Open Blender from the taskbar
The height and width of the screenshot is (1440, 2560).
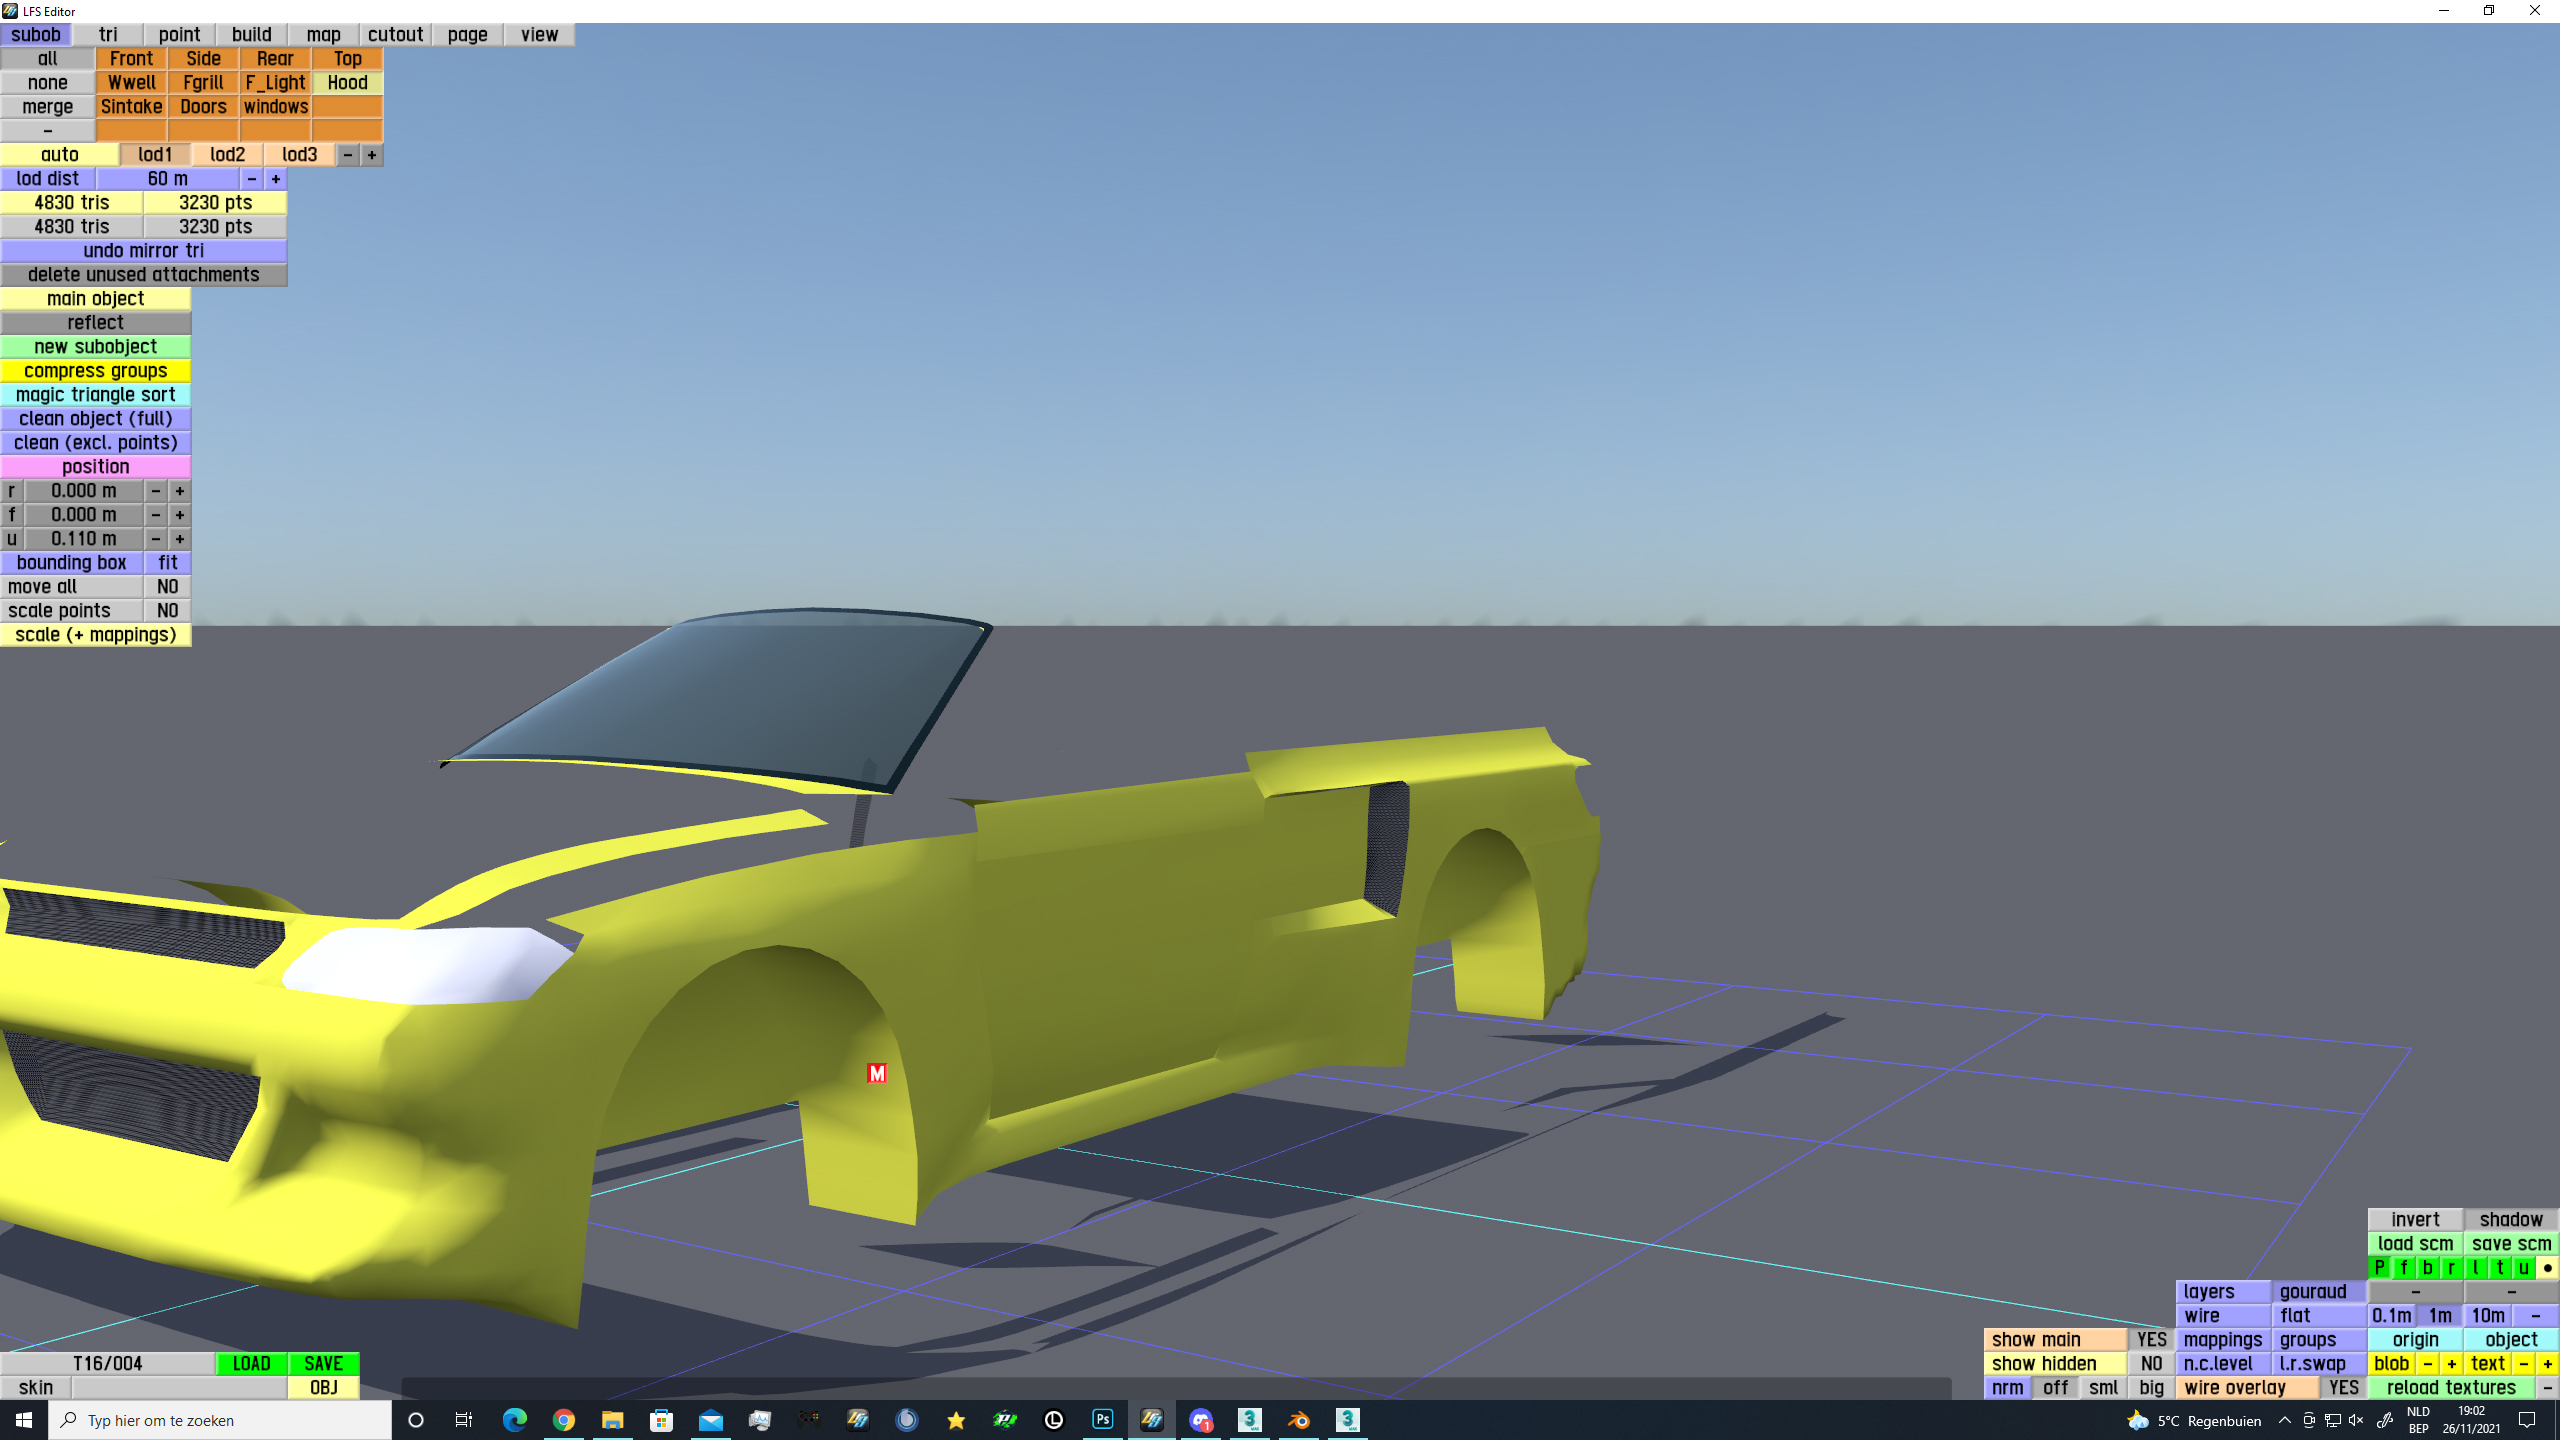pos(1298,1420)
